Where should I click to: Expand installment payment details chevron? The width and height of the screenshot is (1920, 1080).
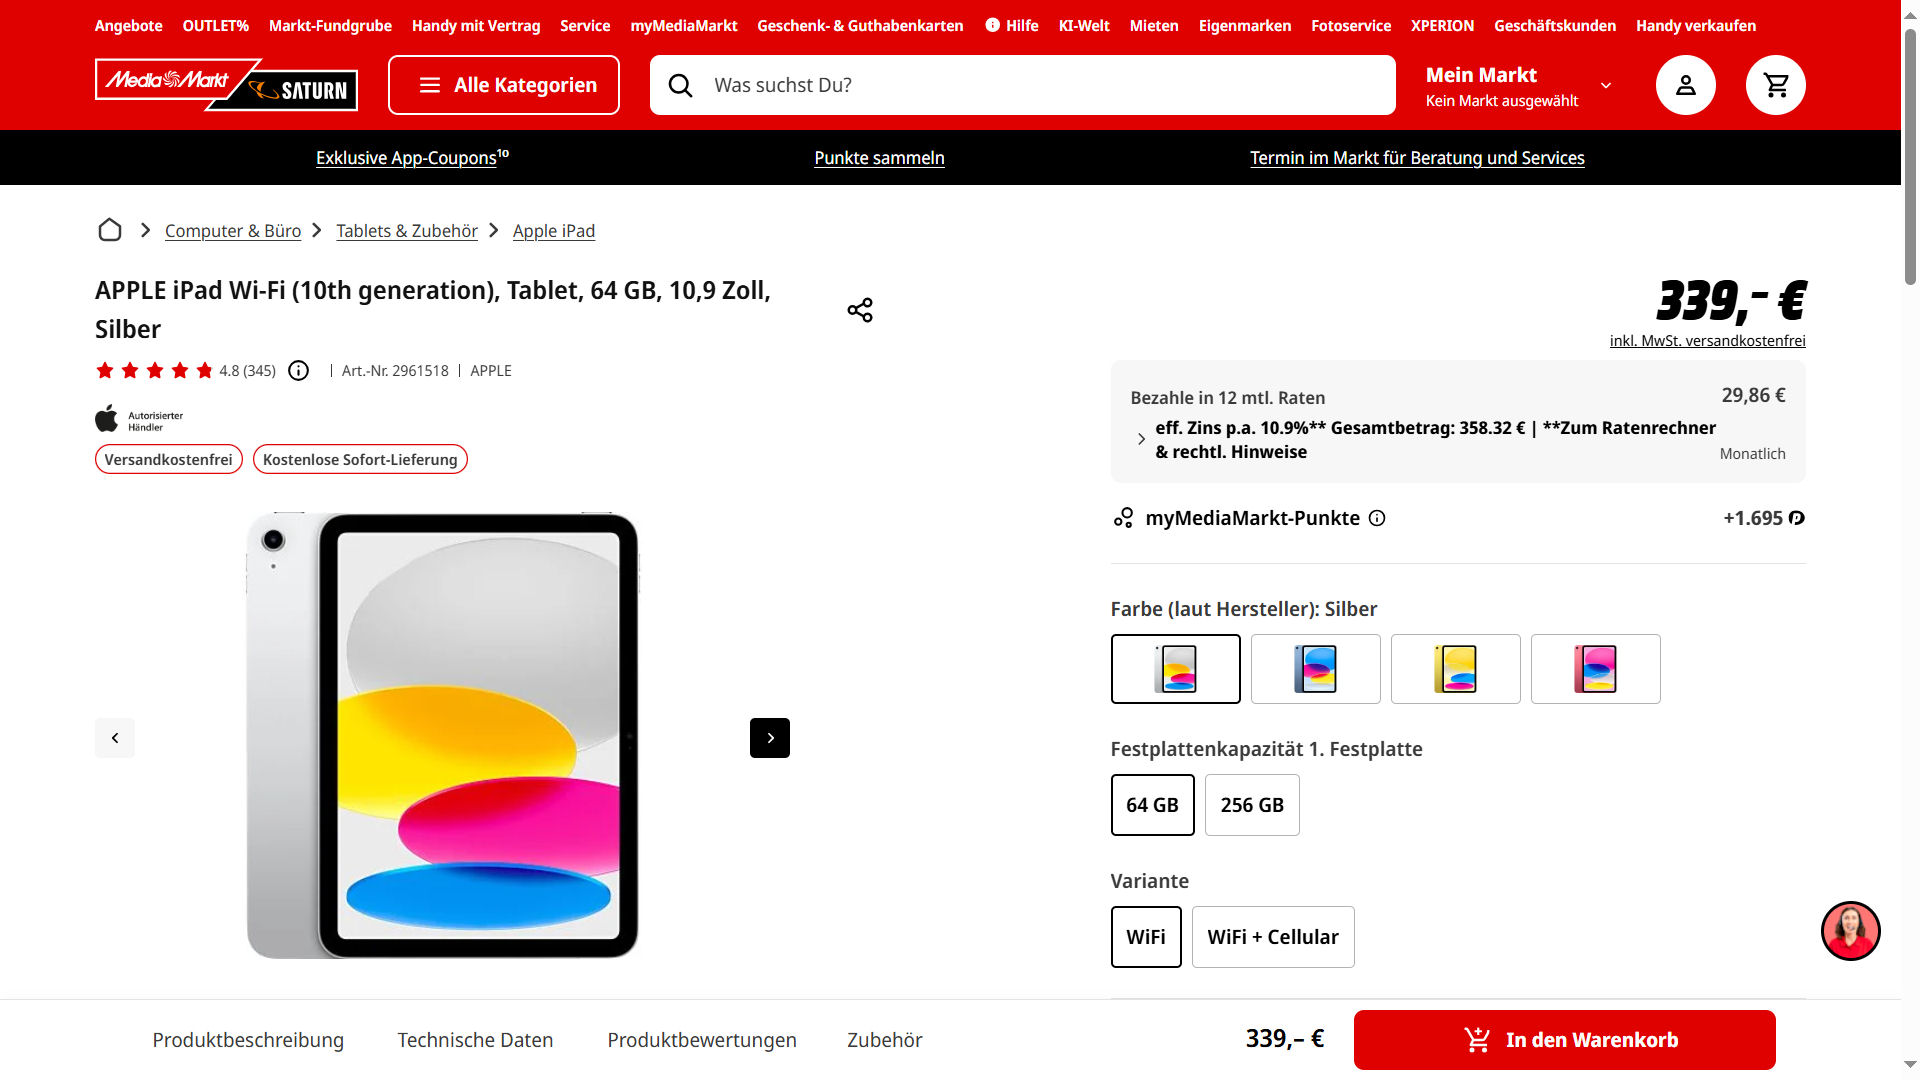pos(1141,439)
